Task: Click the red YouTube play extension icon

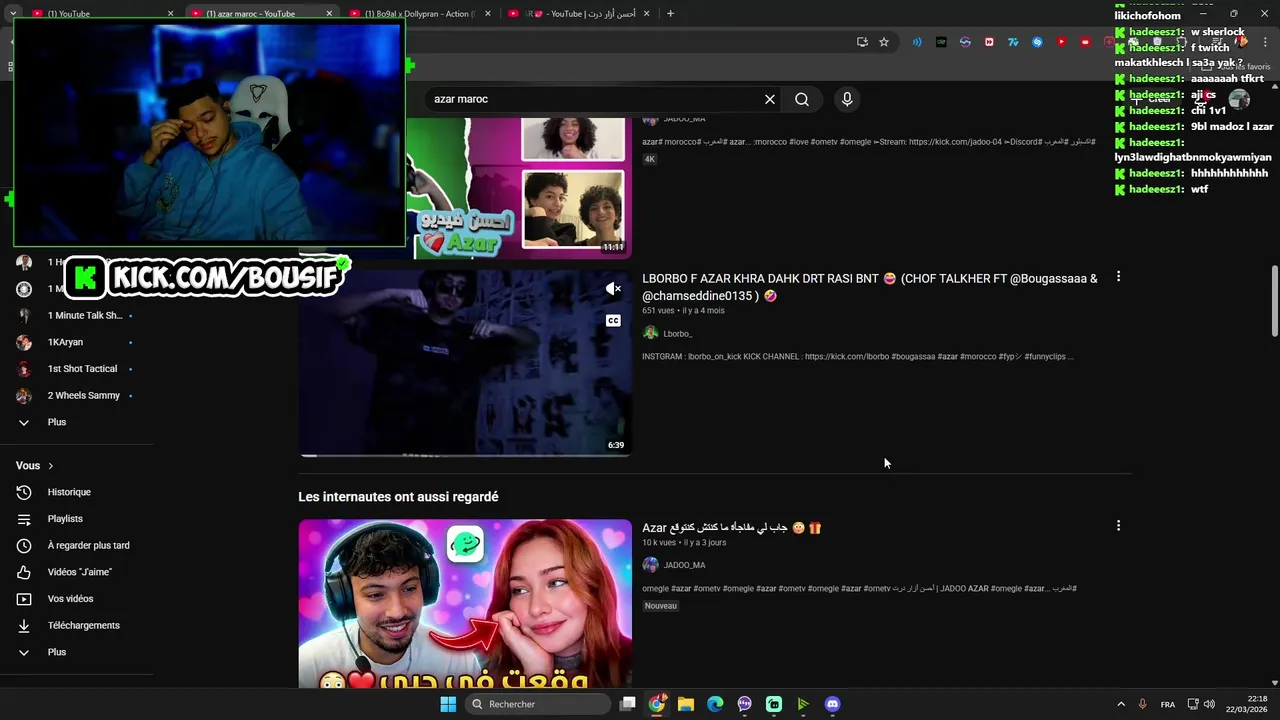Action: click(x=1061, y=42)
